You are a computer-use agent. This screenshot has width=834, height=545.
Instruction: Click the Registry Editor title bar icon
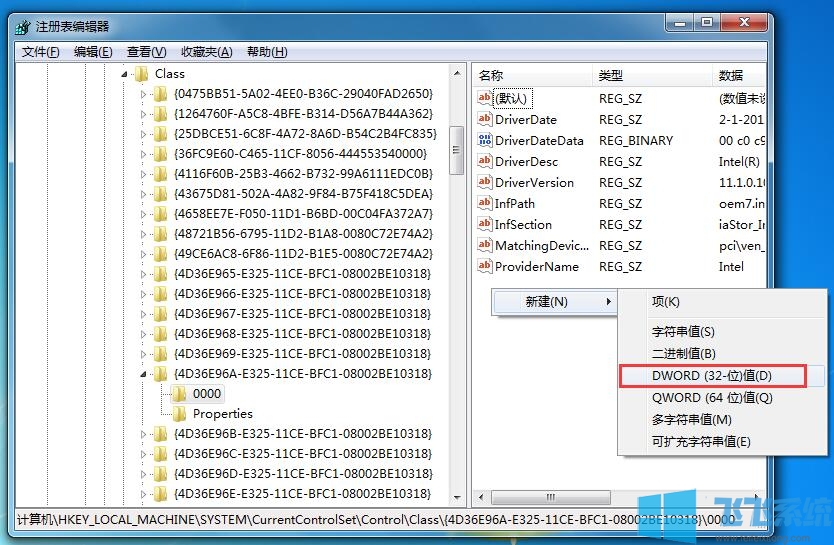point(23,27)
